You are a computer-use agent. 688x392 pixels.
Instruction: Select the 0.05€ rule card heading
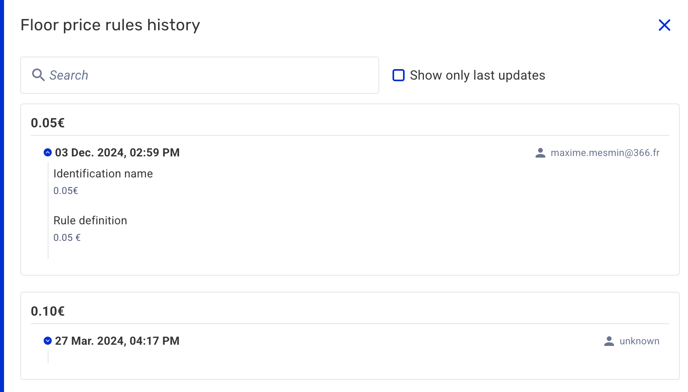tap(47, 123)
